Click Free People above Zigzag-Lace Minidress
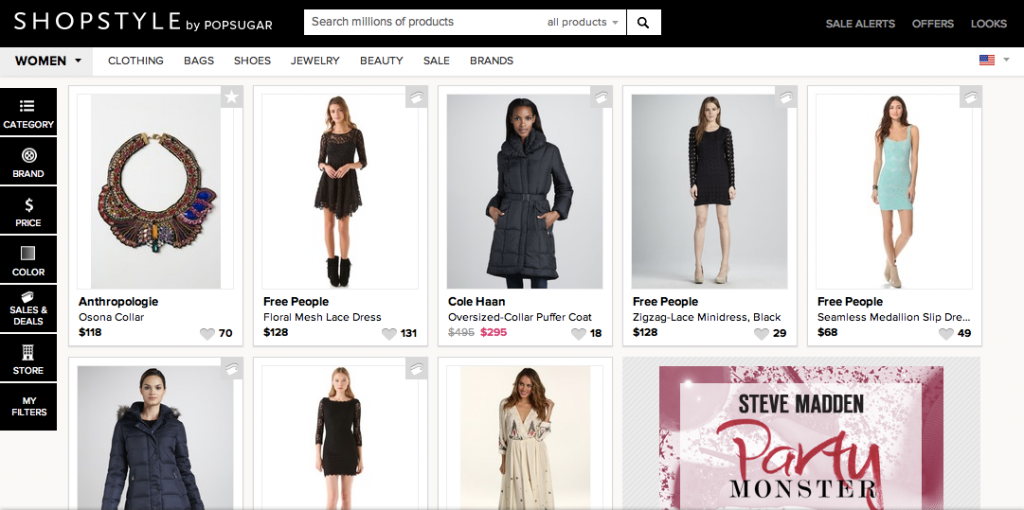Viewport: 1024px width, 510px height. (x=665, y=302)
